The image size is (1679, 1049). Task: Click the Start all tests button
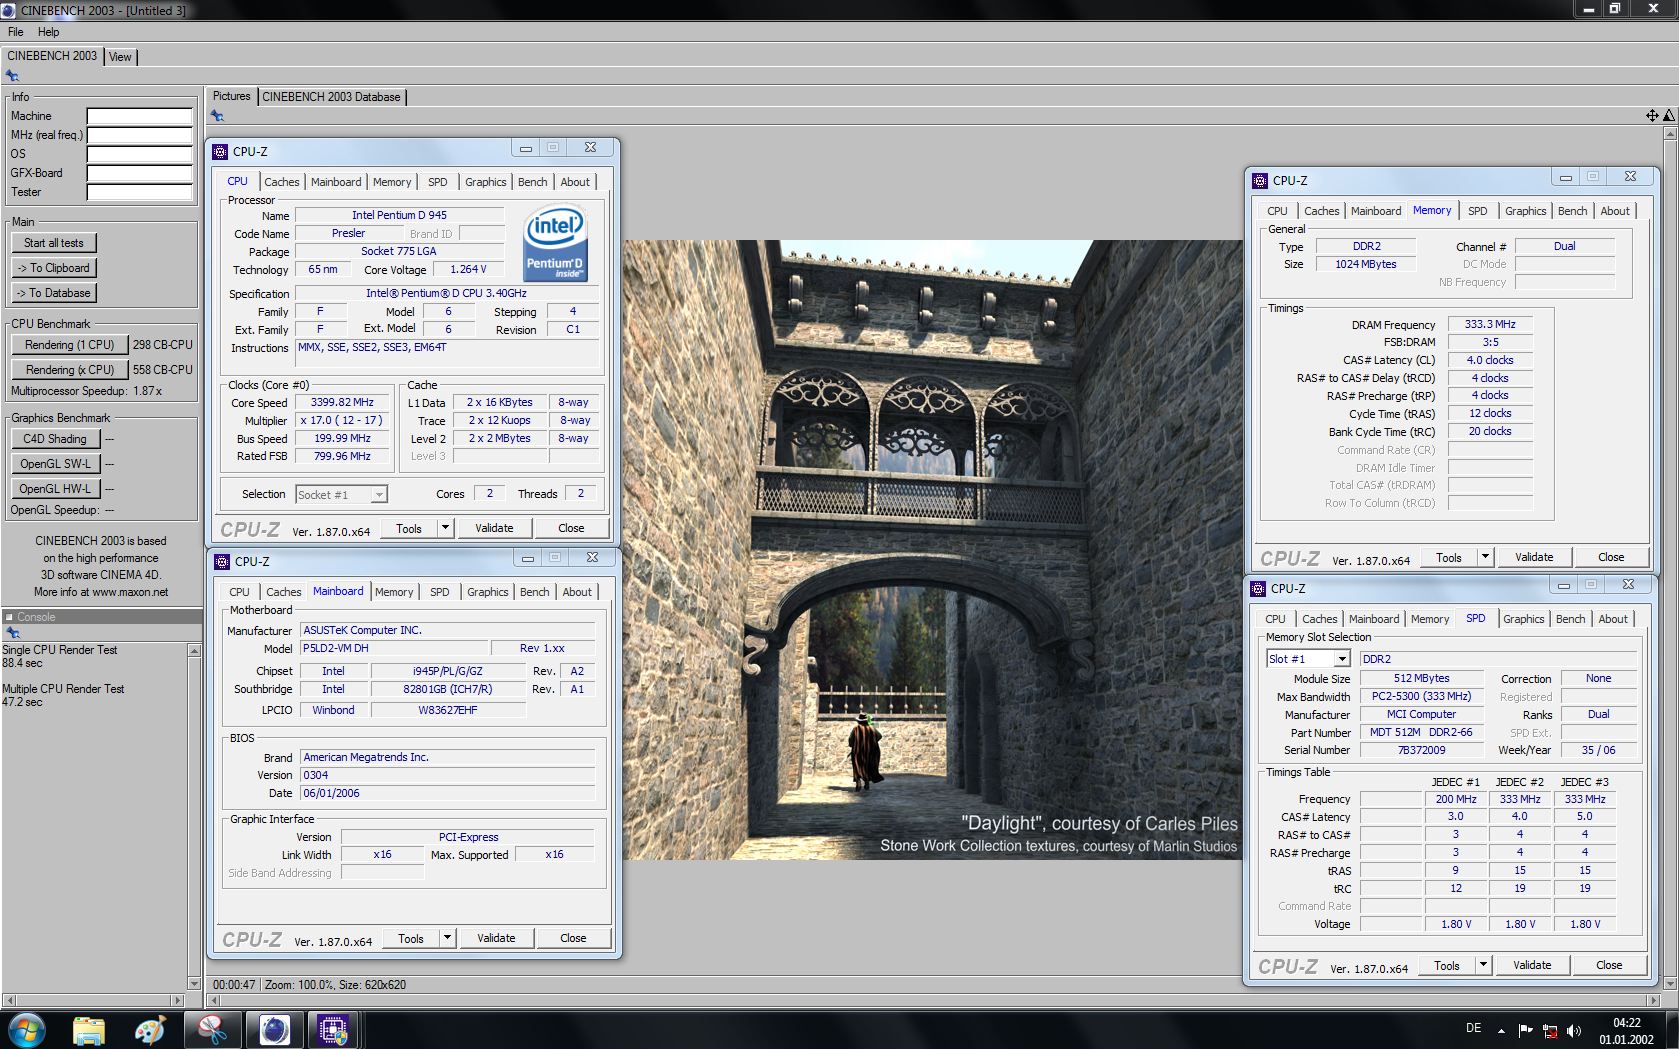pyautogui.click(x=54, y=243)
